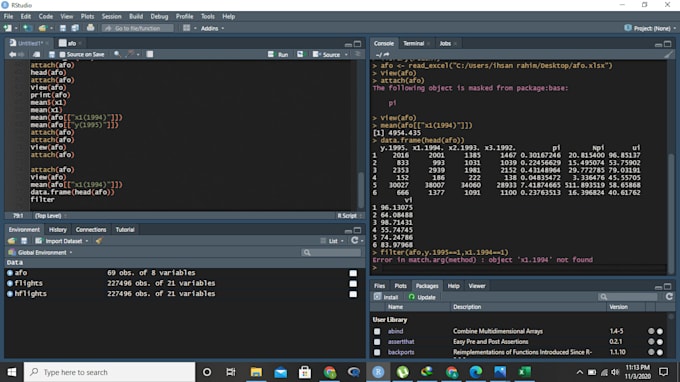Click the refresh environment icon
This screenshot has width=680, height=382.
(355, 241)
